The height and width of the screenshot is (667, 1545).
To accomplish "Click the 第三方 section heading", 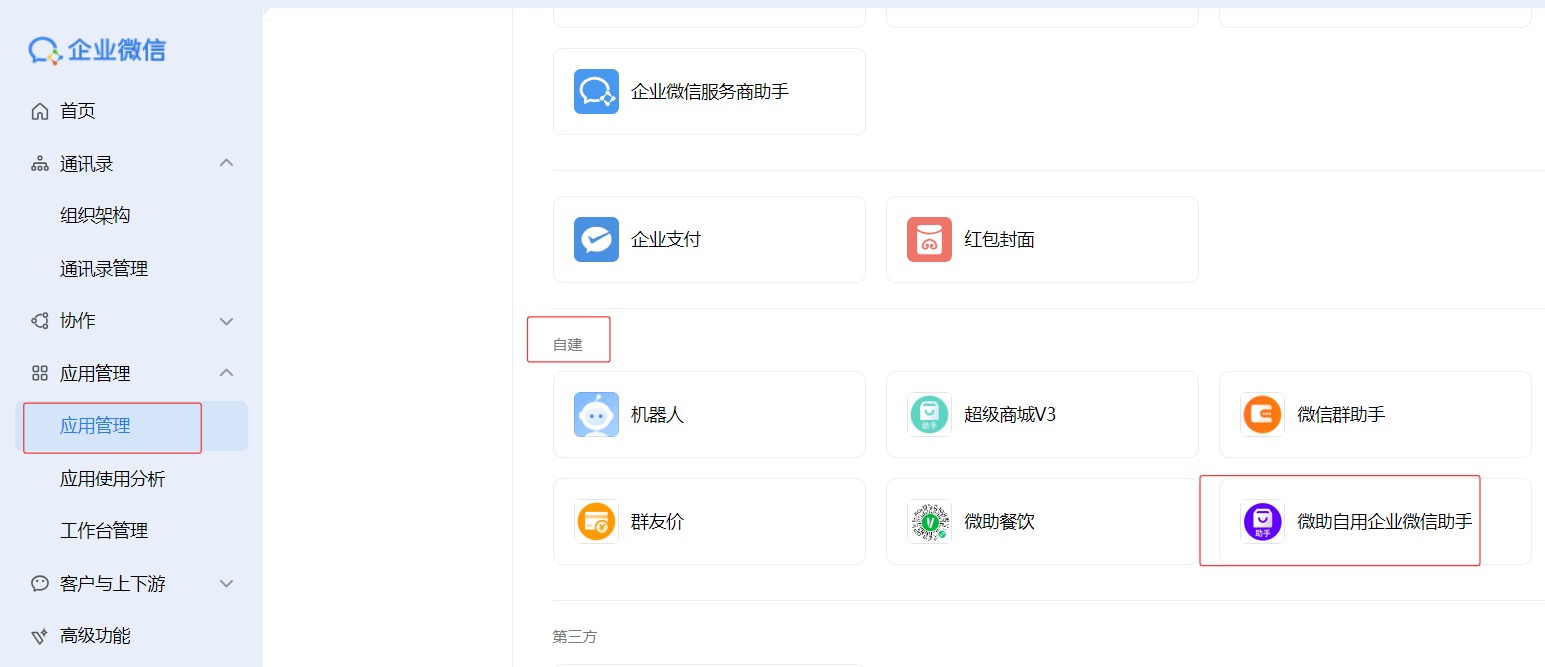I will pos(575,636).
